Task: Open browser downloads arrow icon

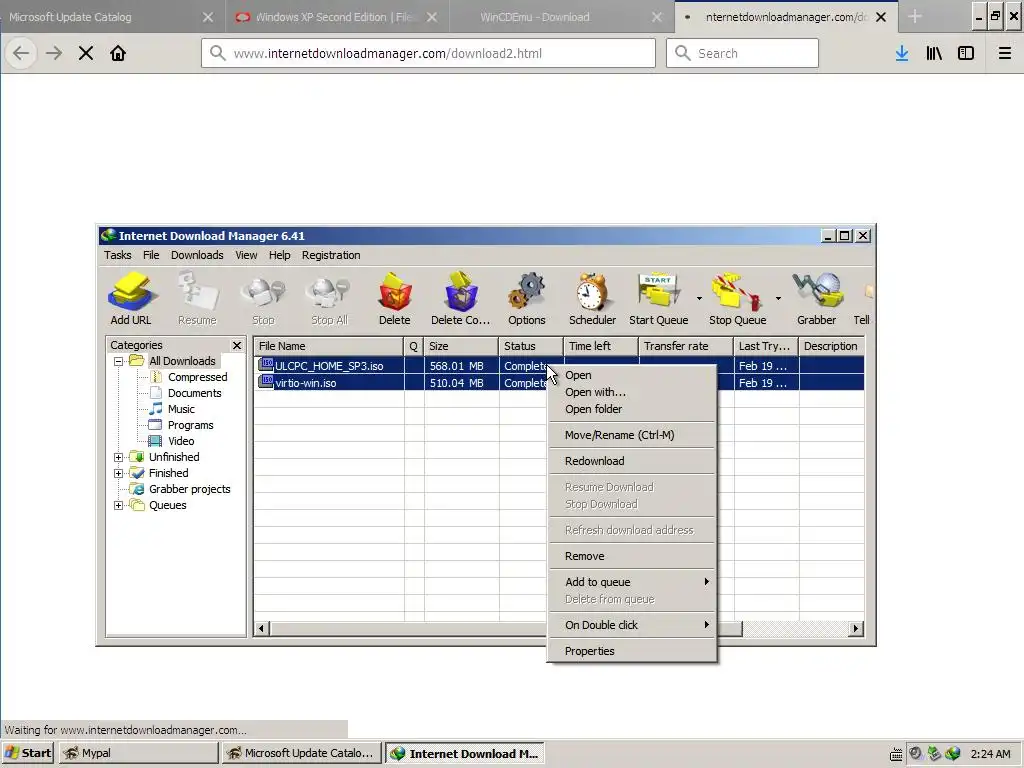Action: tap(902, 53)
